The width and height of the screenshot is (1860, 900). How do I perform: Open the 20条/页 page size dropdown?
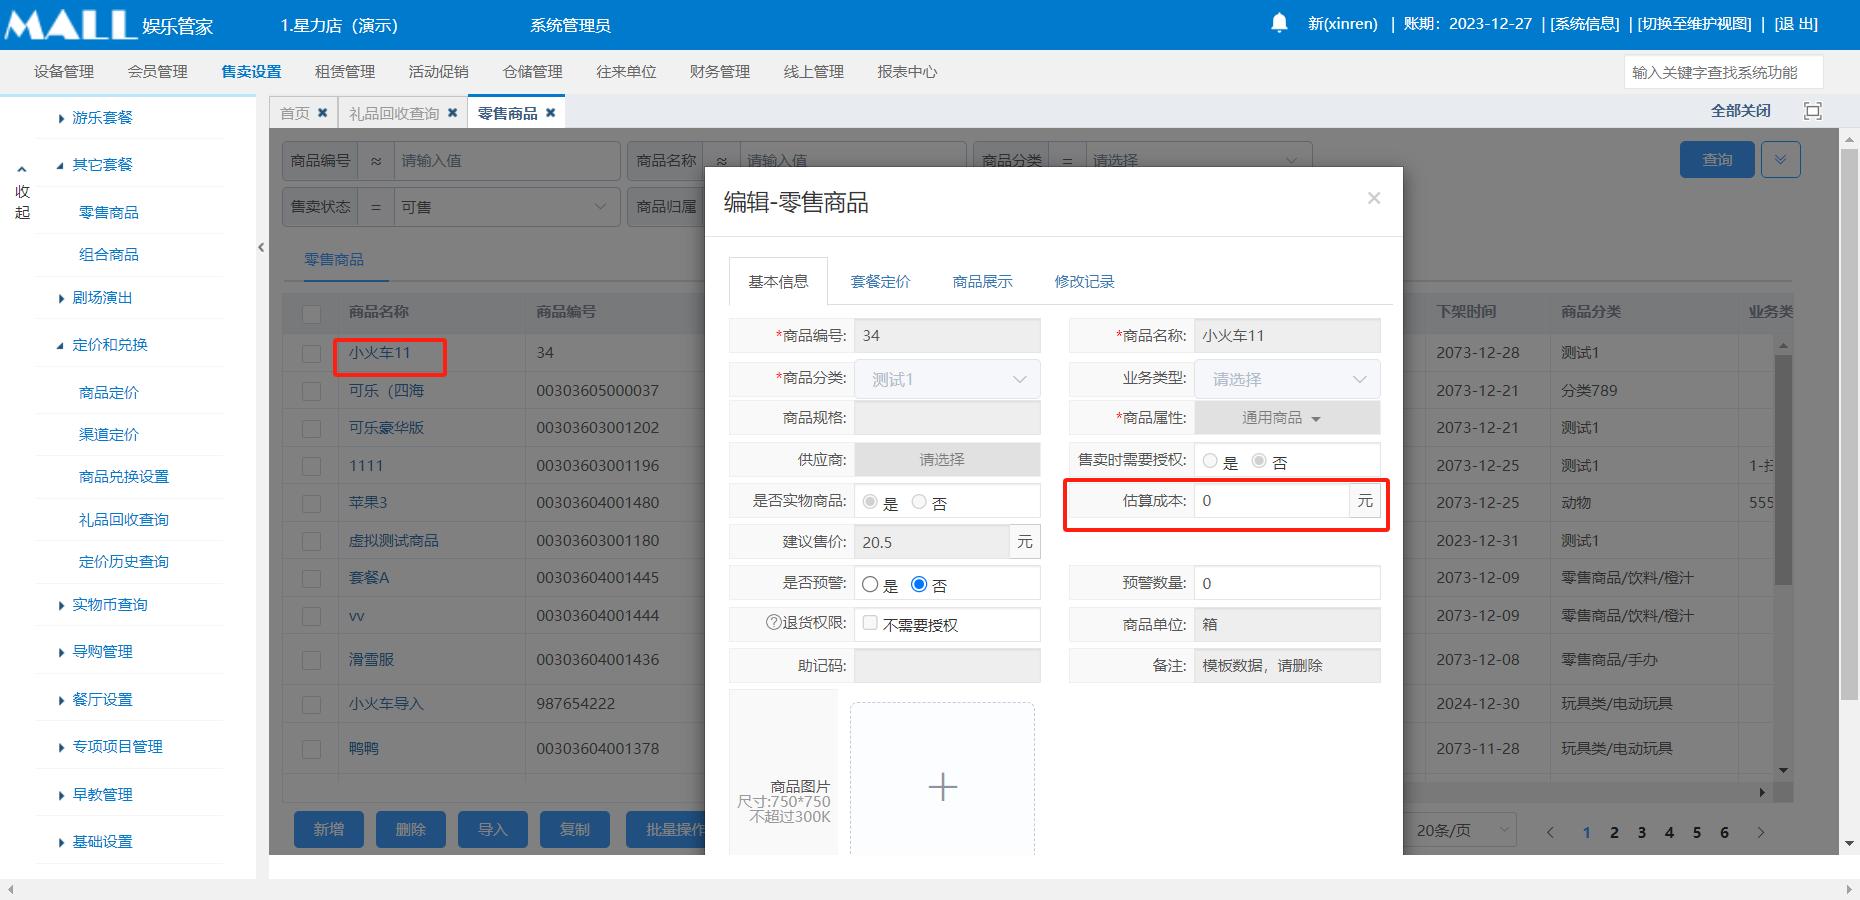pyautogui.click(x=1462, y=830)
